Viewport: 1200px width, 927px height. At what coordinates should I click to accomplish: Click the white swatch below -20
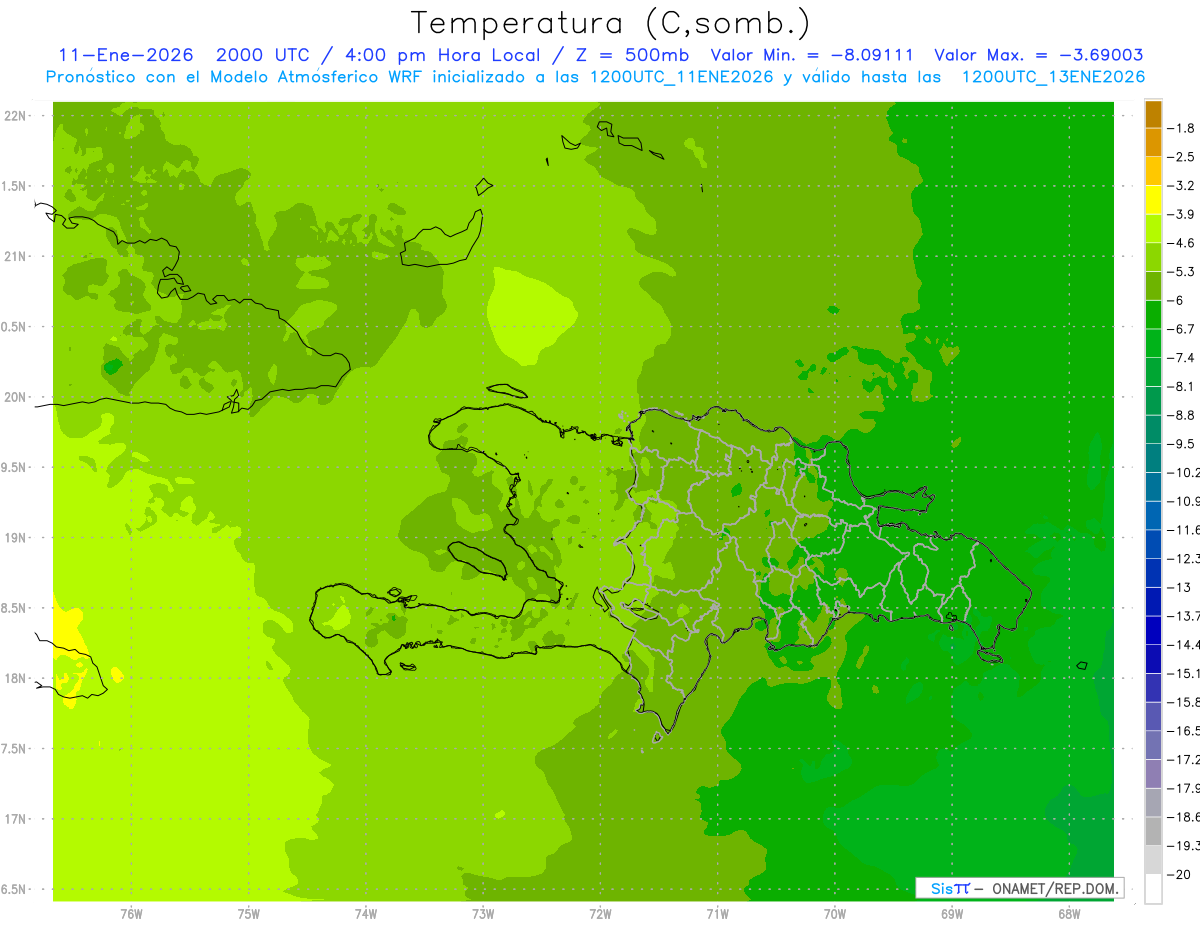[x=1153, y=889]
